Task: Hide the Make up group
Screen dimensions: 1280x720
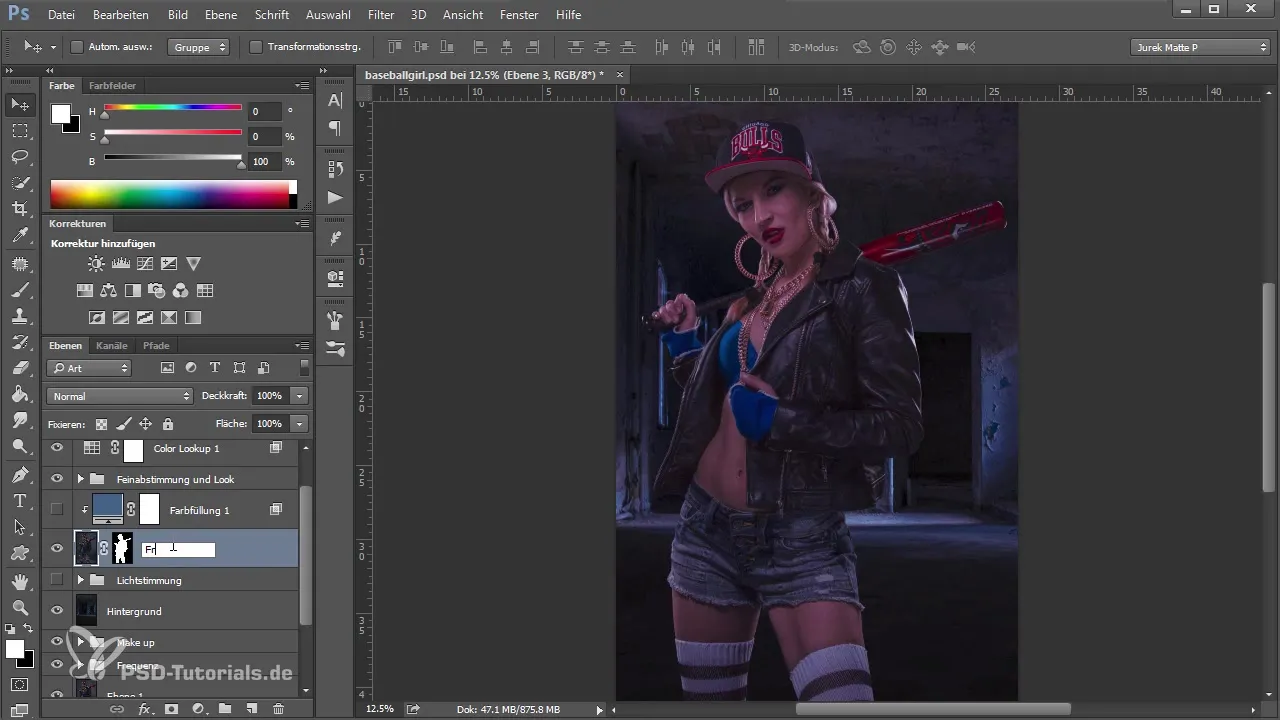Action: tap(57, 642)
